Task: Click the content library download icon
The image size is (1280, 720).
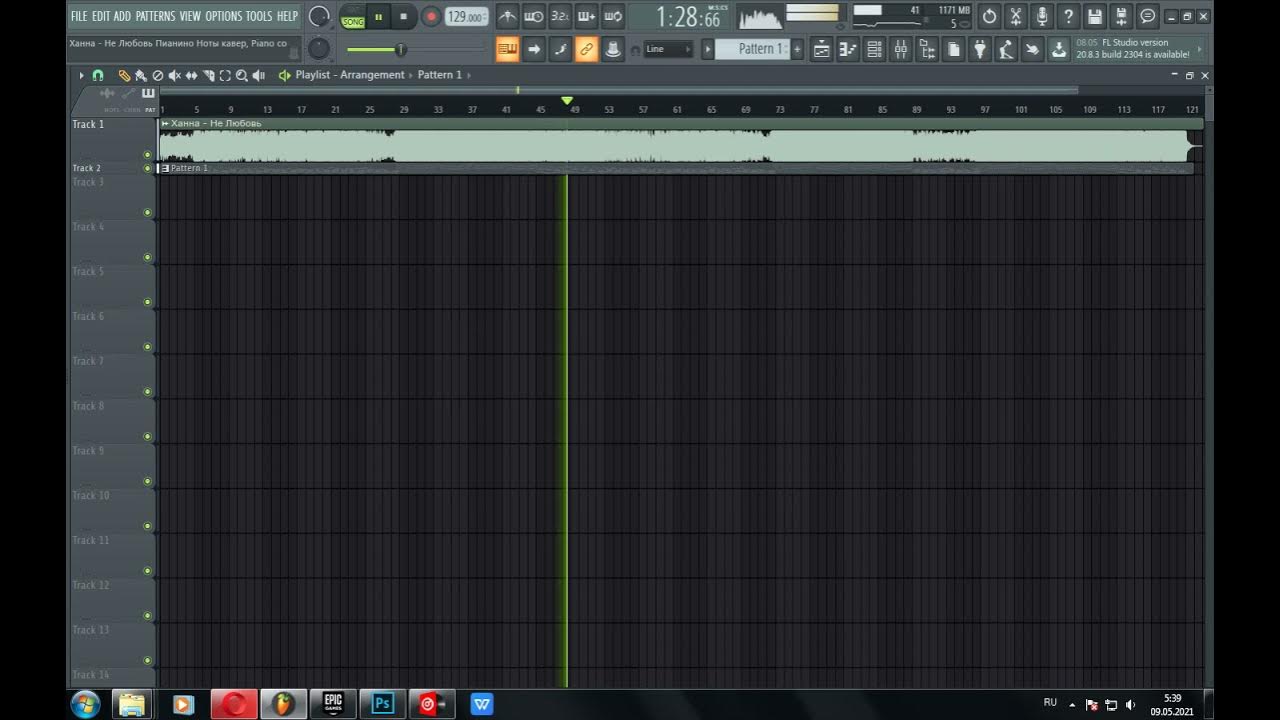Action: pyautogui.click(x=1059, y=49)
